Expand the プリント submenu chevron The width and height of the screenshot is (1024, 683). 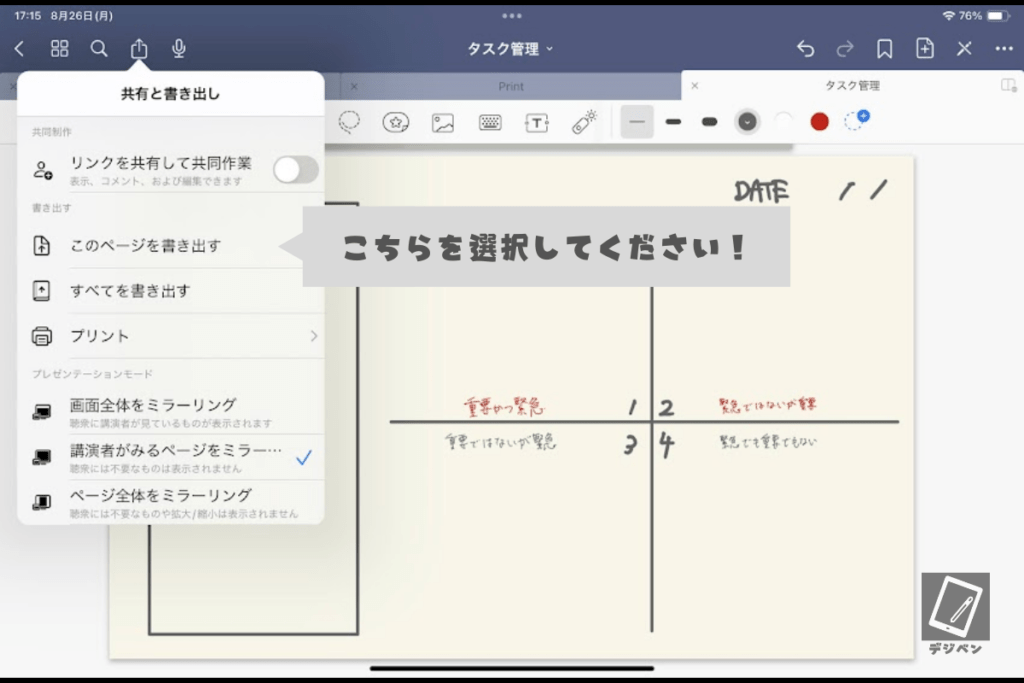[x=314, y=336]
